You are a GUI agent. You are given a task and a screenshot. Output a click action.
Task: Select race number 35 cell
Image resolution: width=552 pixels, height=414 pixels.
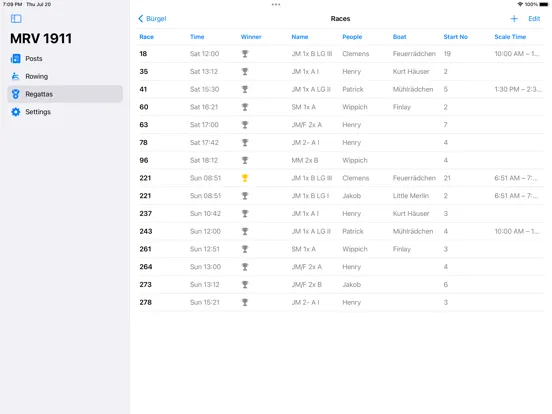click(x=144, y=71)
